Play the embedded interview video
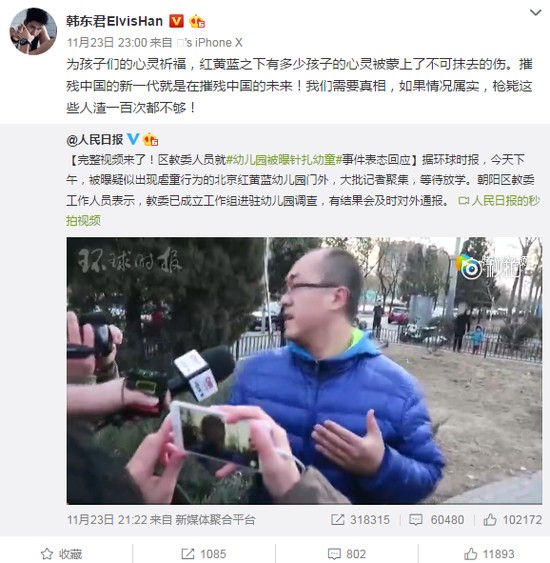This screenshot has height=563, width=550. click(304, 371)
